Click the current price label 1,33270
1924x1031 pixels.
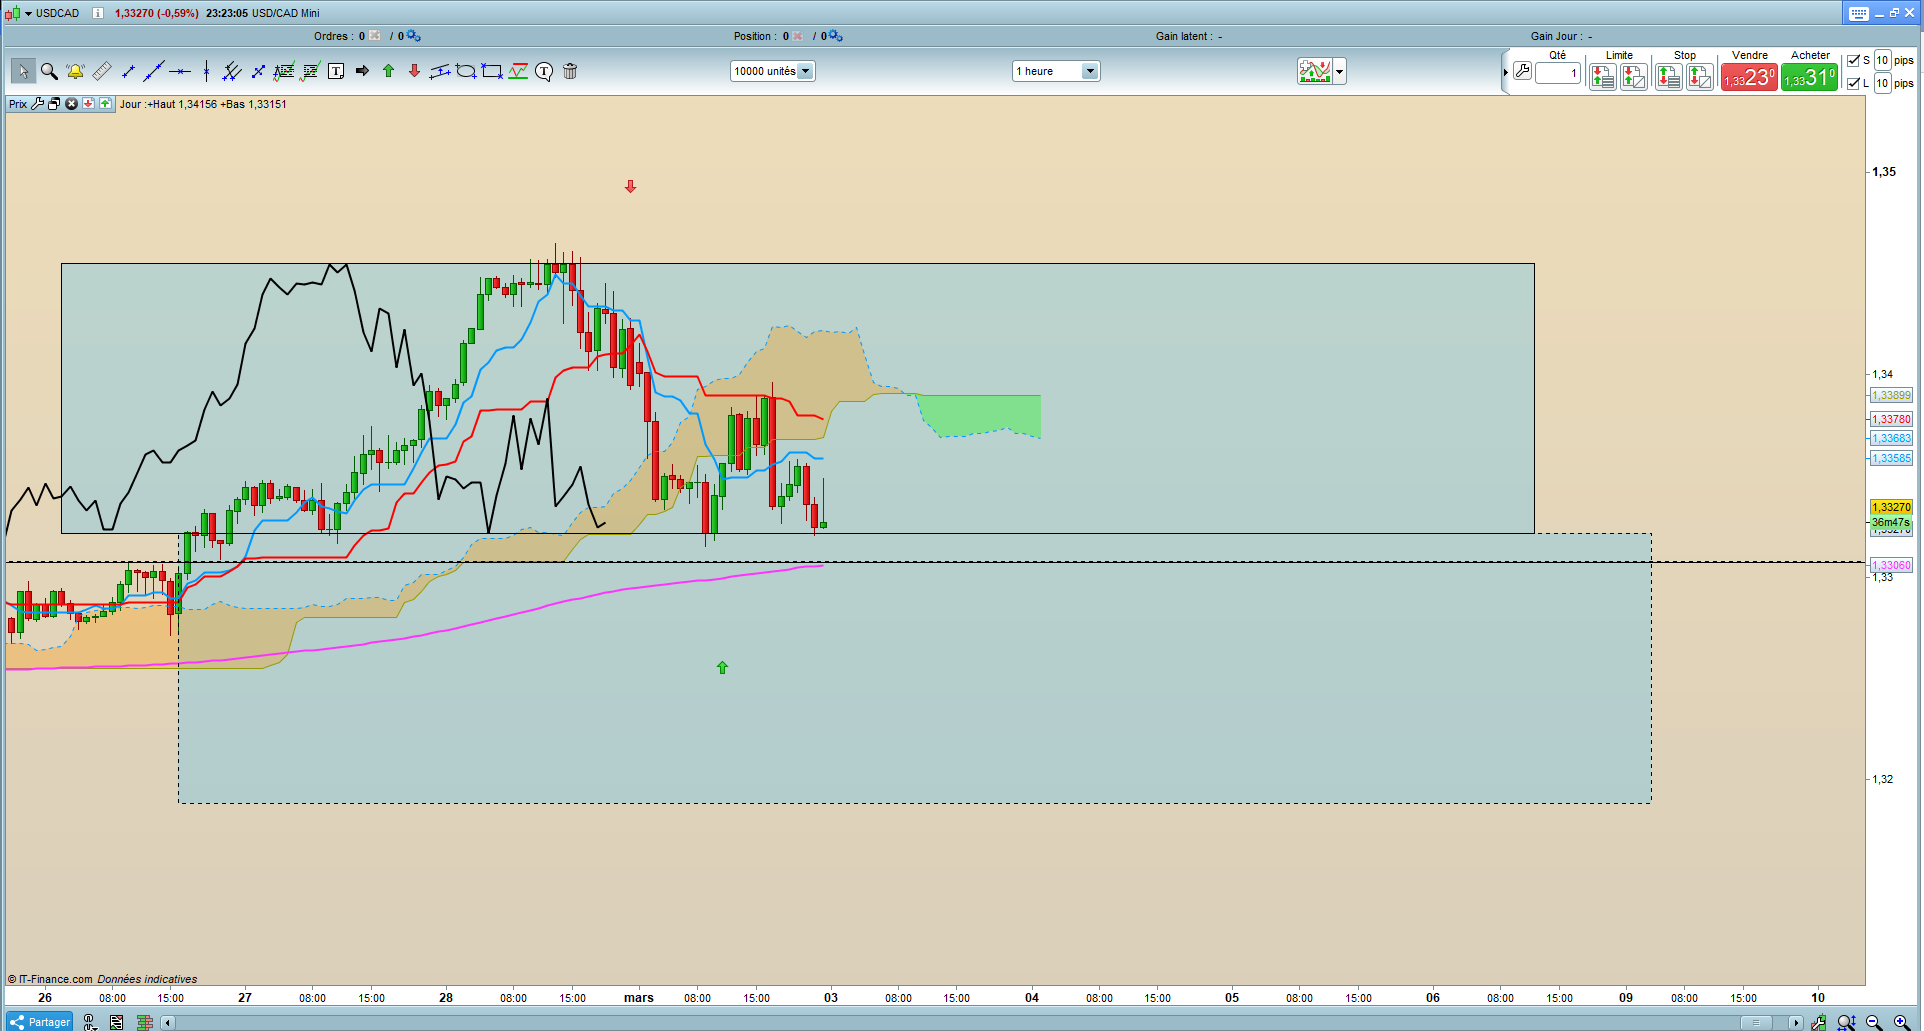pos(1891,507)
